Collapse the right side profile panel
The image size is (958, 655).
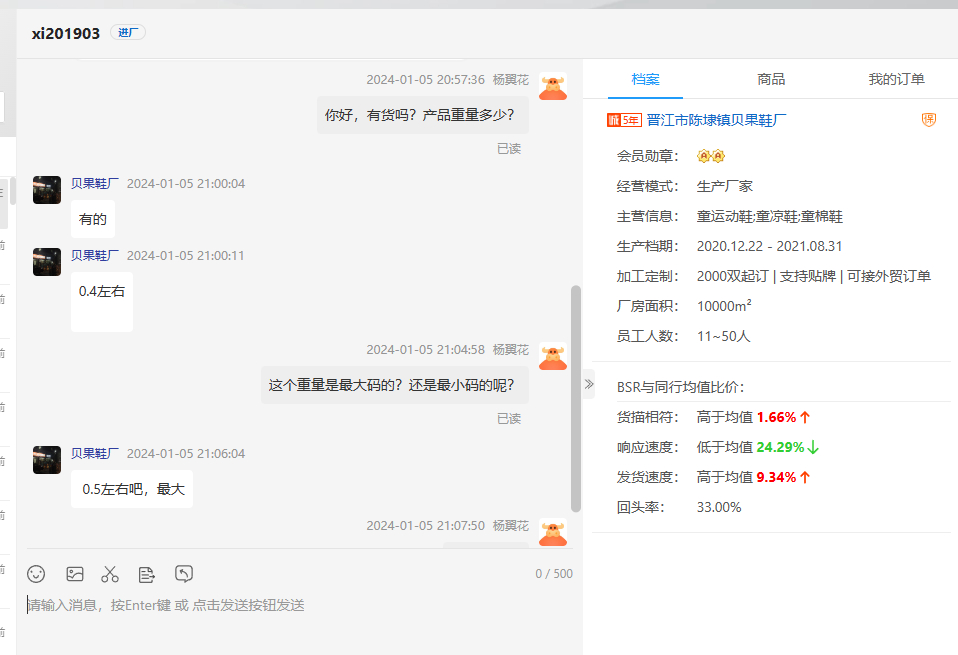tap(588, 383)
